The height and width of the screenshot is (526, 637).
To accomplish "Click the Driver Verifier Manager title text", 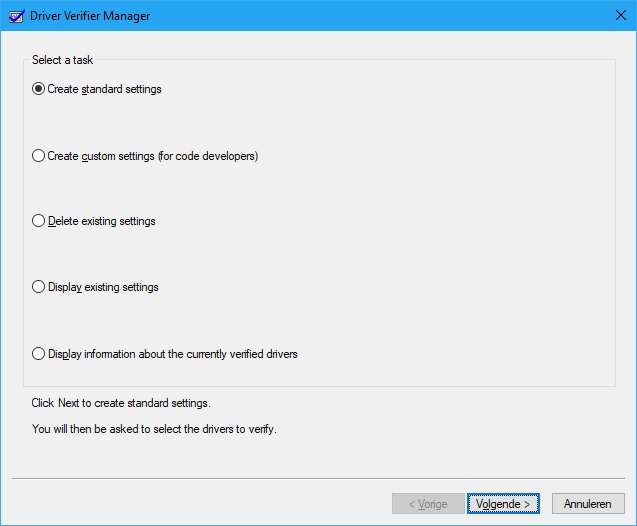I will tap(90, 16).
